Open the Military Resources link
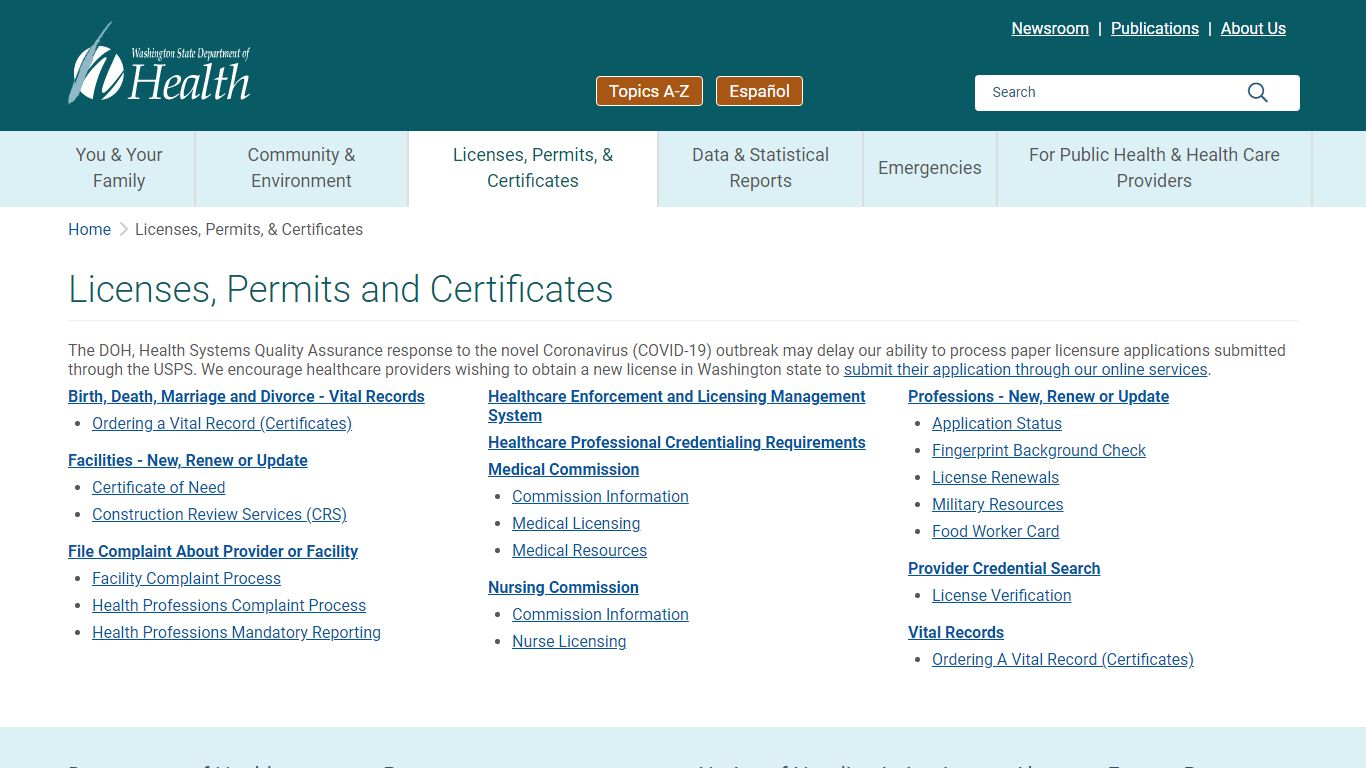 [x=997, y=505]
